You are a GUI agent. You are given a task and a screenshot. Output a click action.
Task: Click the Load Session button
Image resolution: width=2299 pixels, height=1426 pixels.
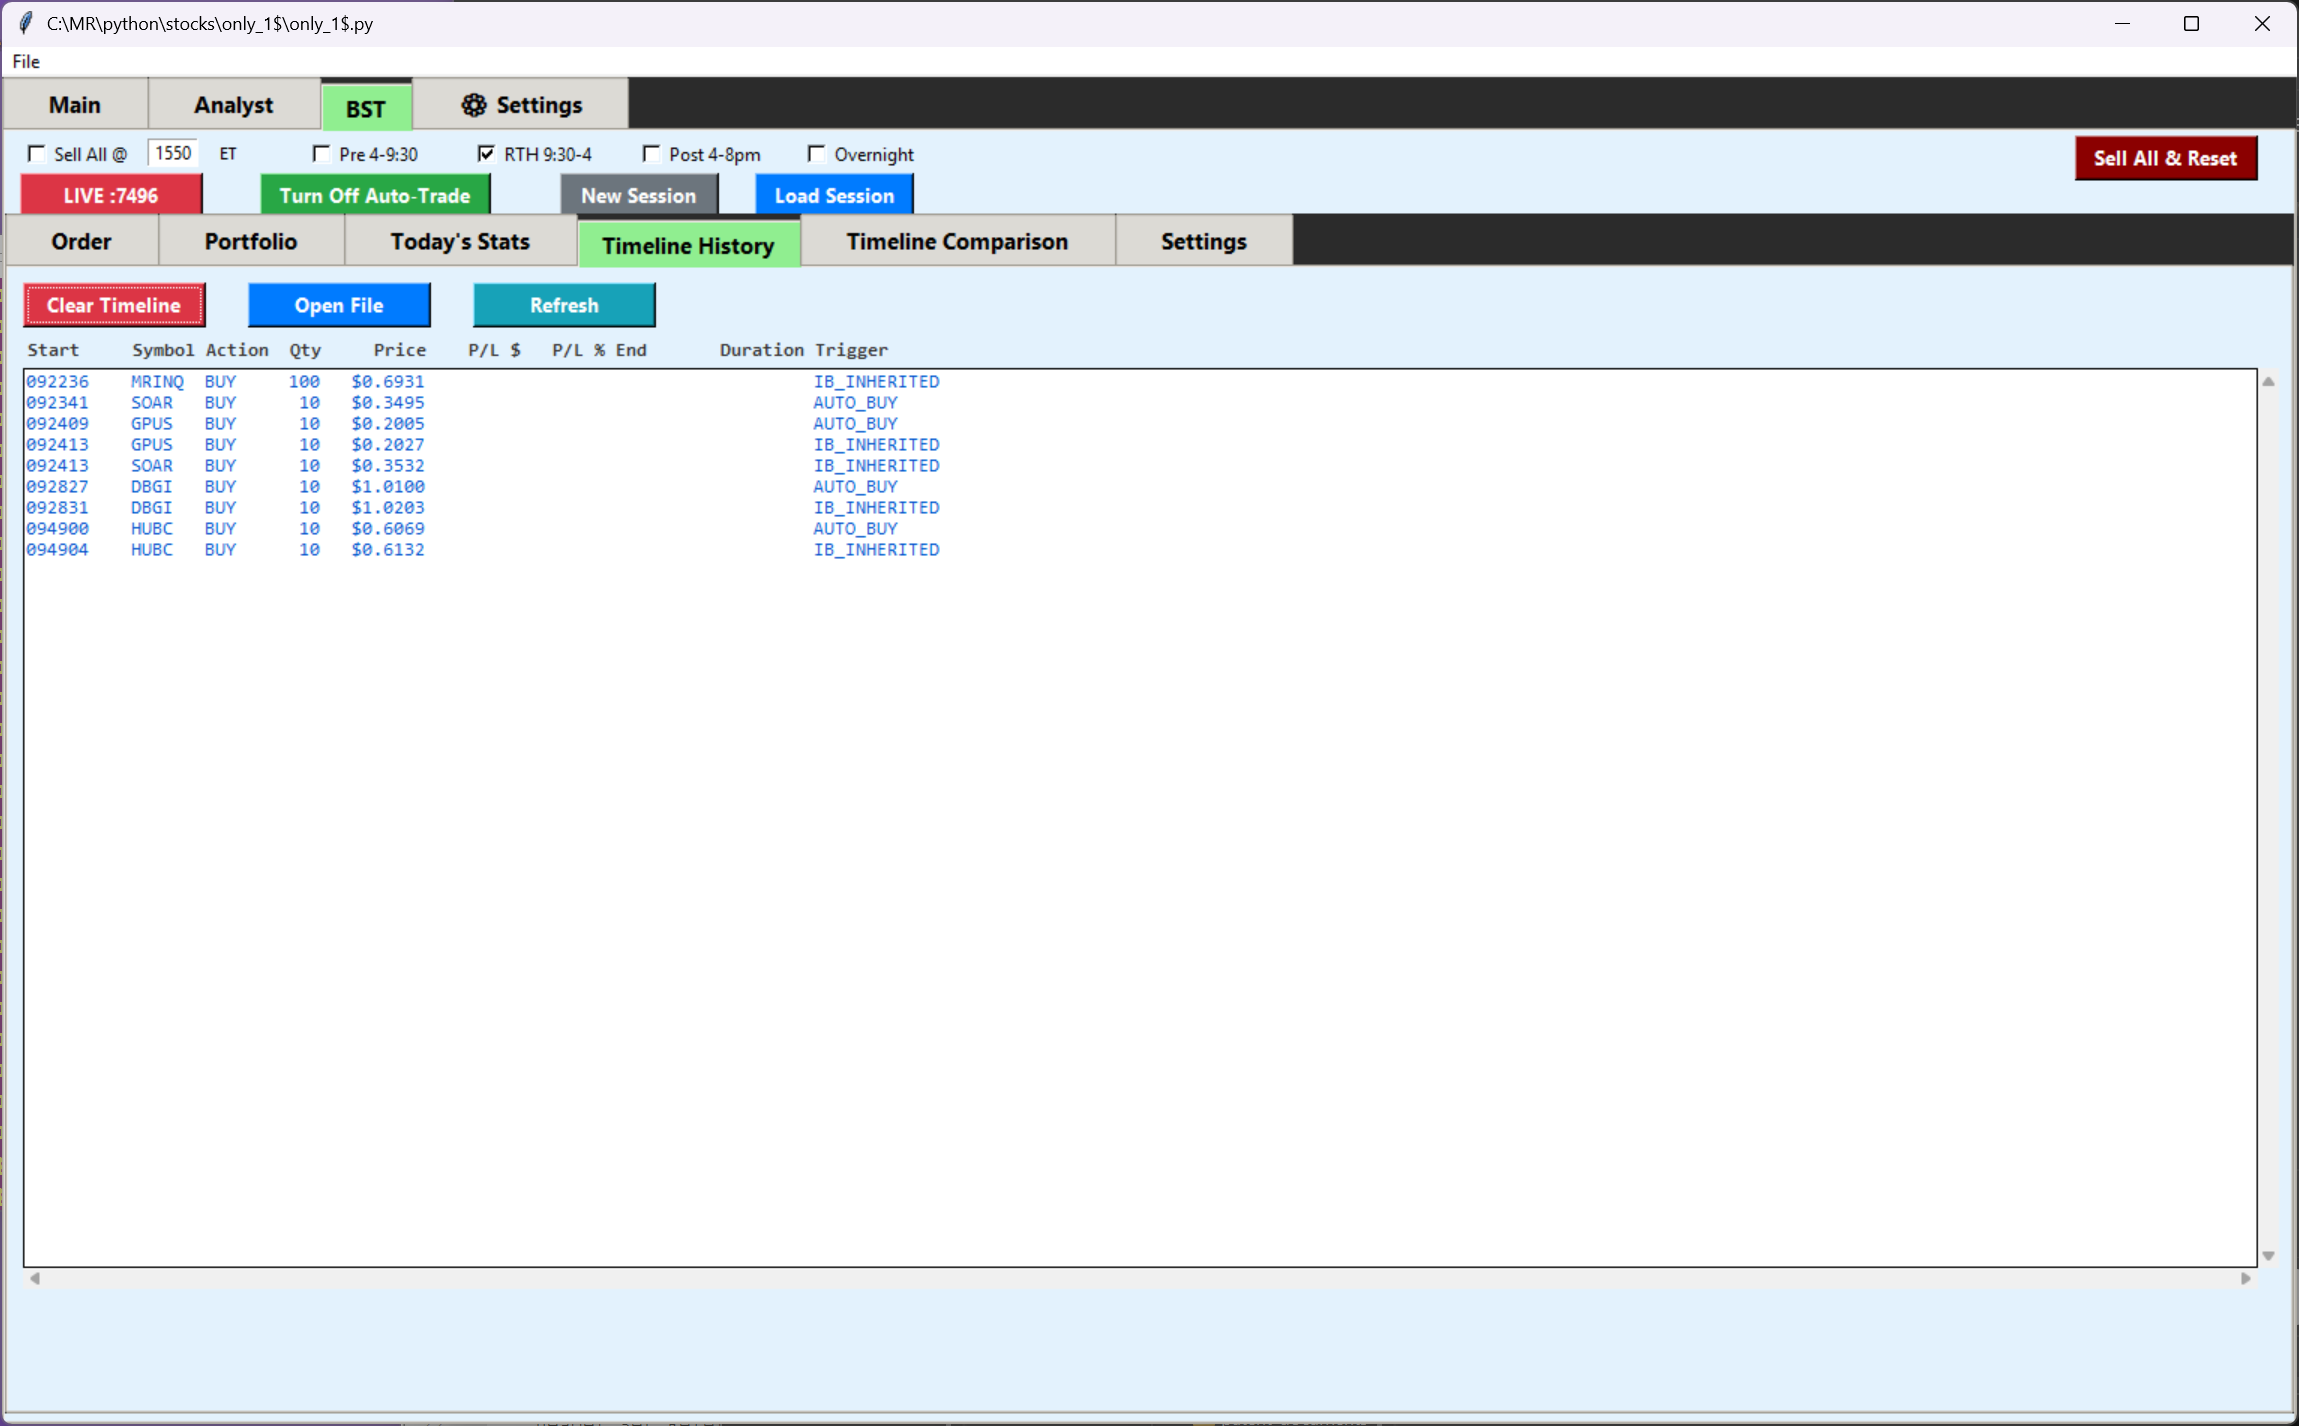coord(834,195)
